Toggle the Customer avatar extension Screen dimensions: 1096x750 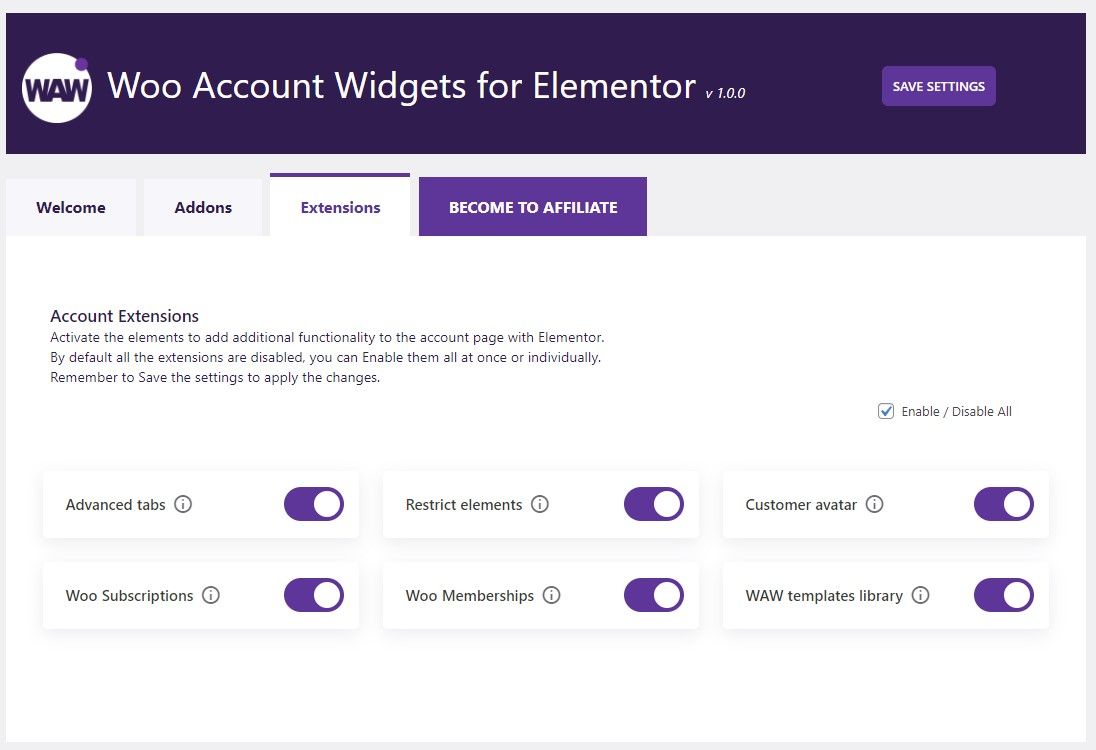[1004, 504]
